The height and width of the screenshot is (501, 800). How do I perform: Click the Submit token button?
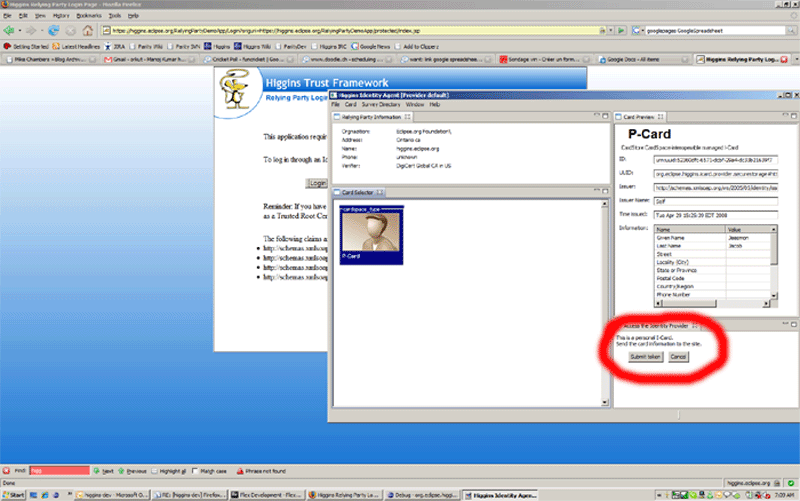645,357
